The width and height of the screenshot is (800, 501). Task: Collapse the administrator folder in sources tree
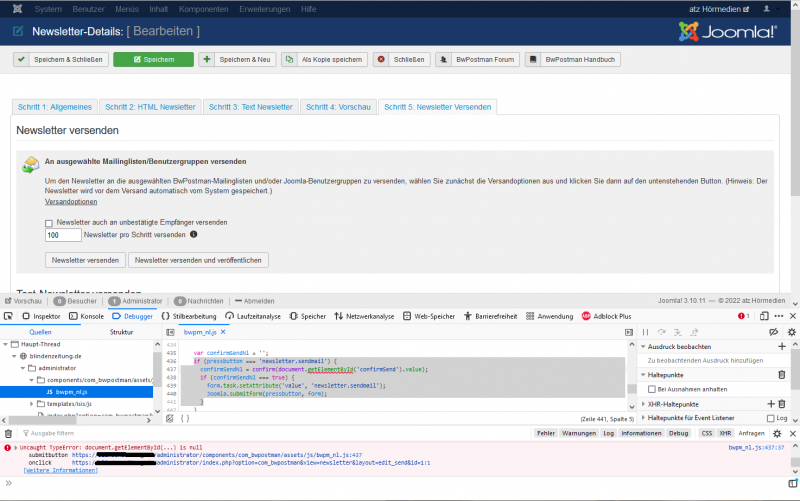pos(21,368)
